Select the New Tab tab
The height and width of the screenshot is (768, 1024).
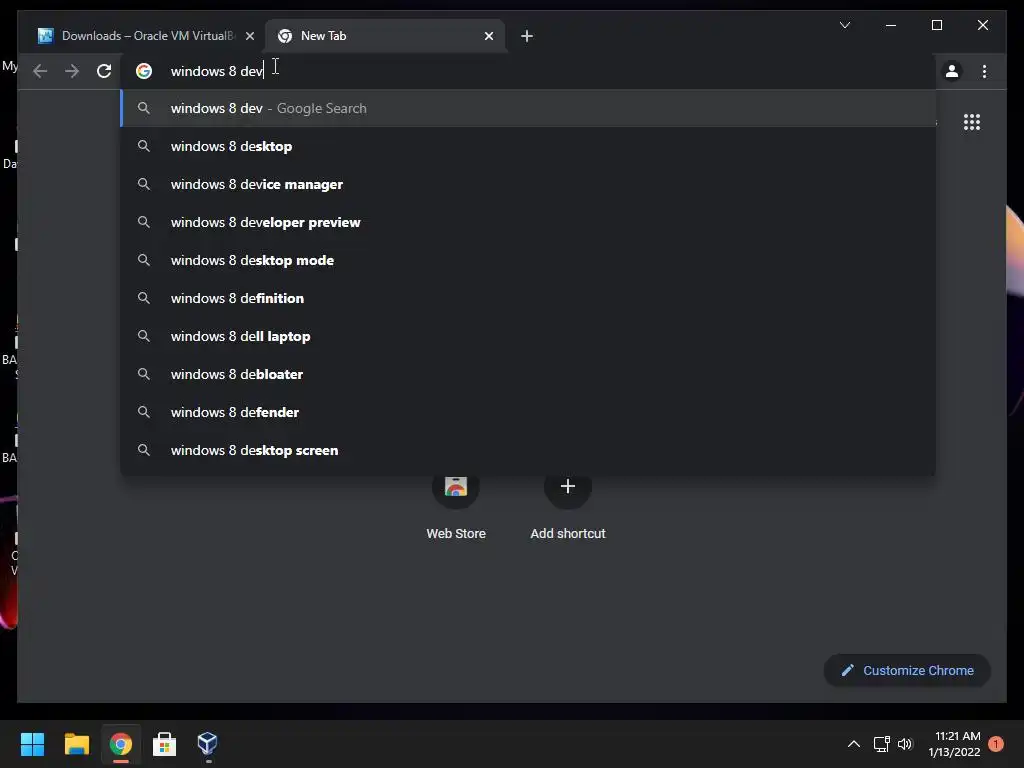(x=384, y=36)
